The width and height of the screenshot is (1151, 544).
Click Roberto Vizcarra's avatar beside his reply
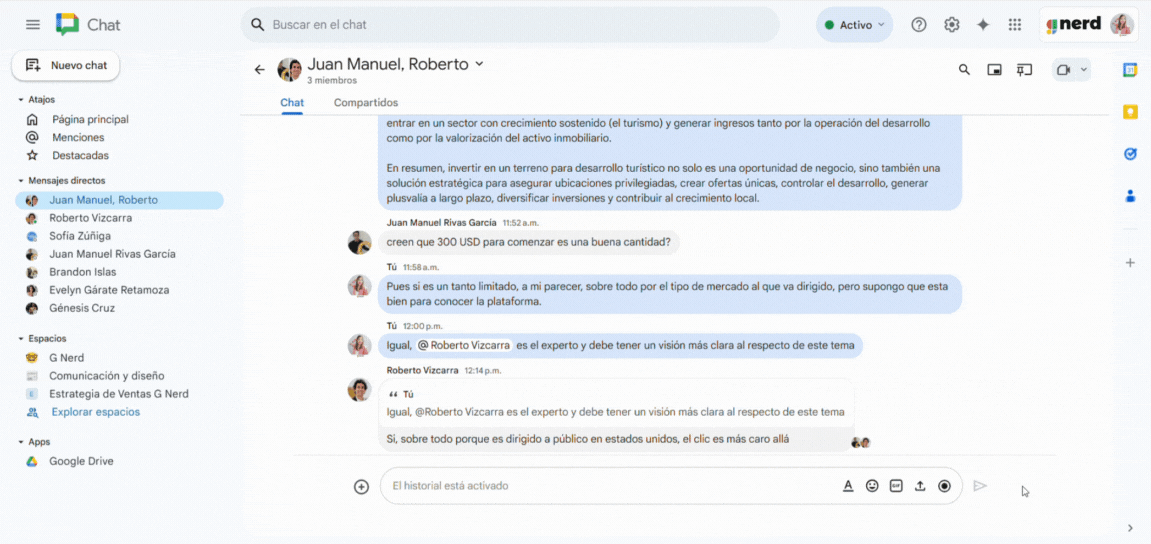[360, 390]
